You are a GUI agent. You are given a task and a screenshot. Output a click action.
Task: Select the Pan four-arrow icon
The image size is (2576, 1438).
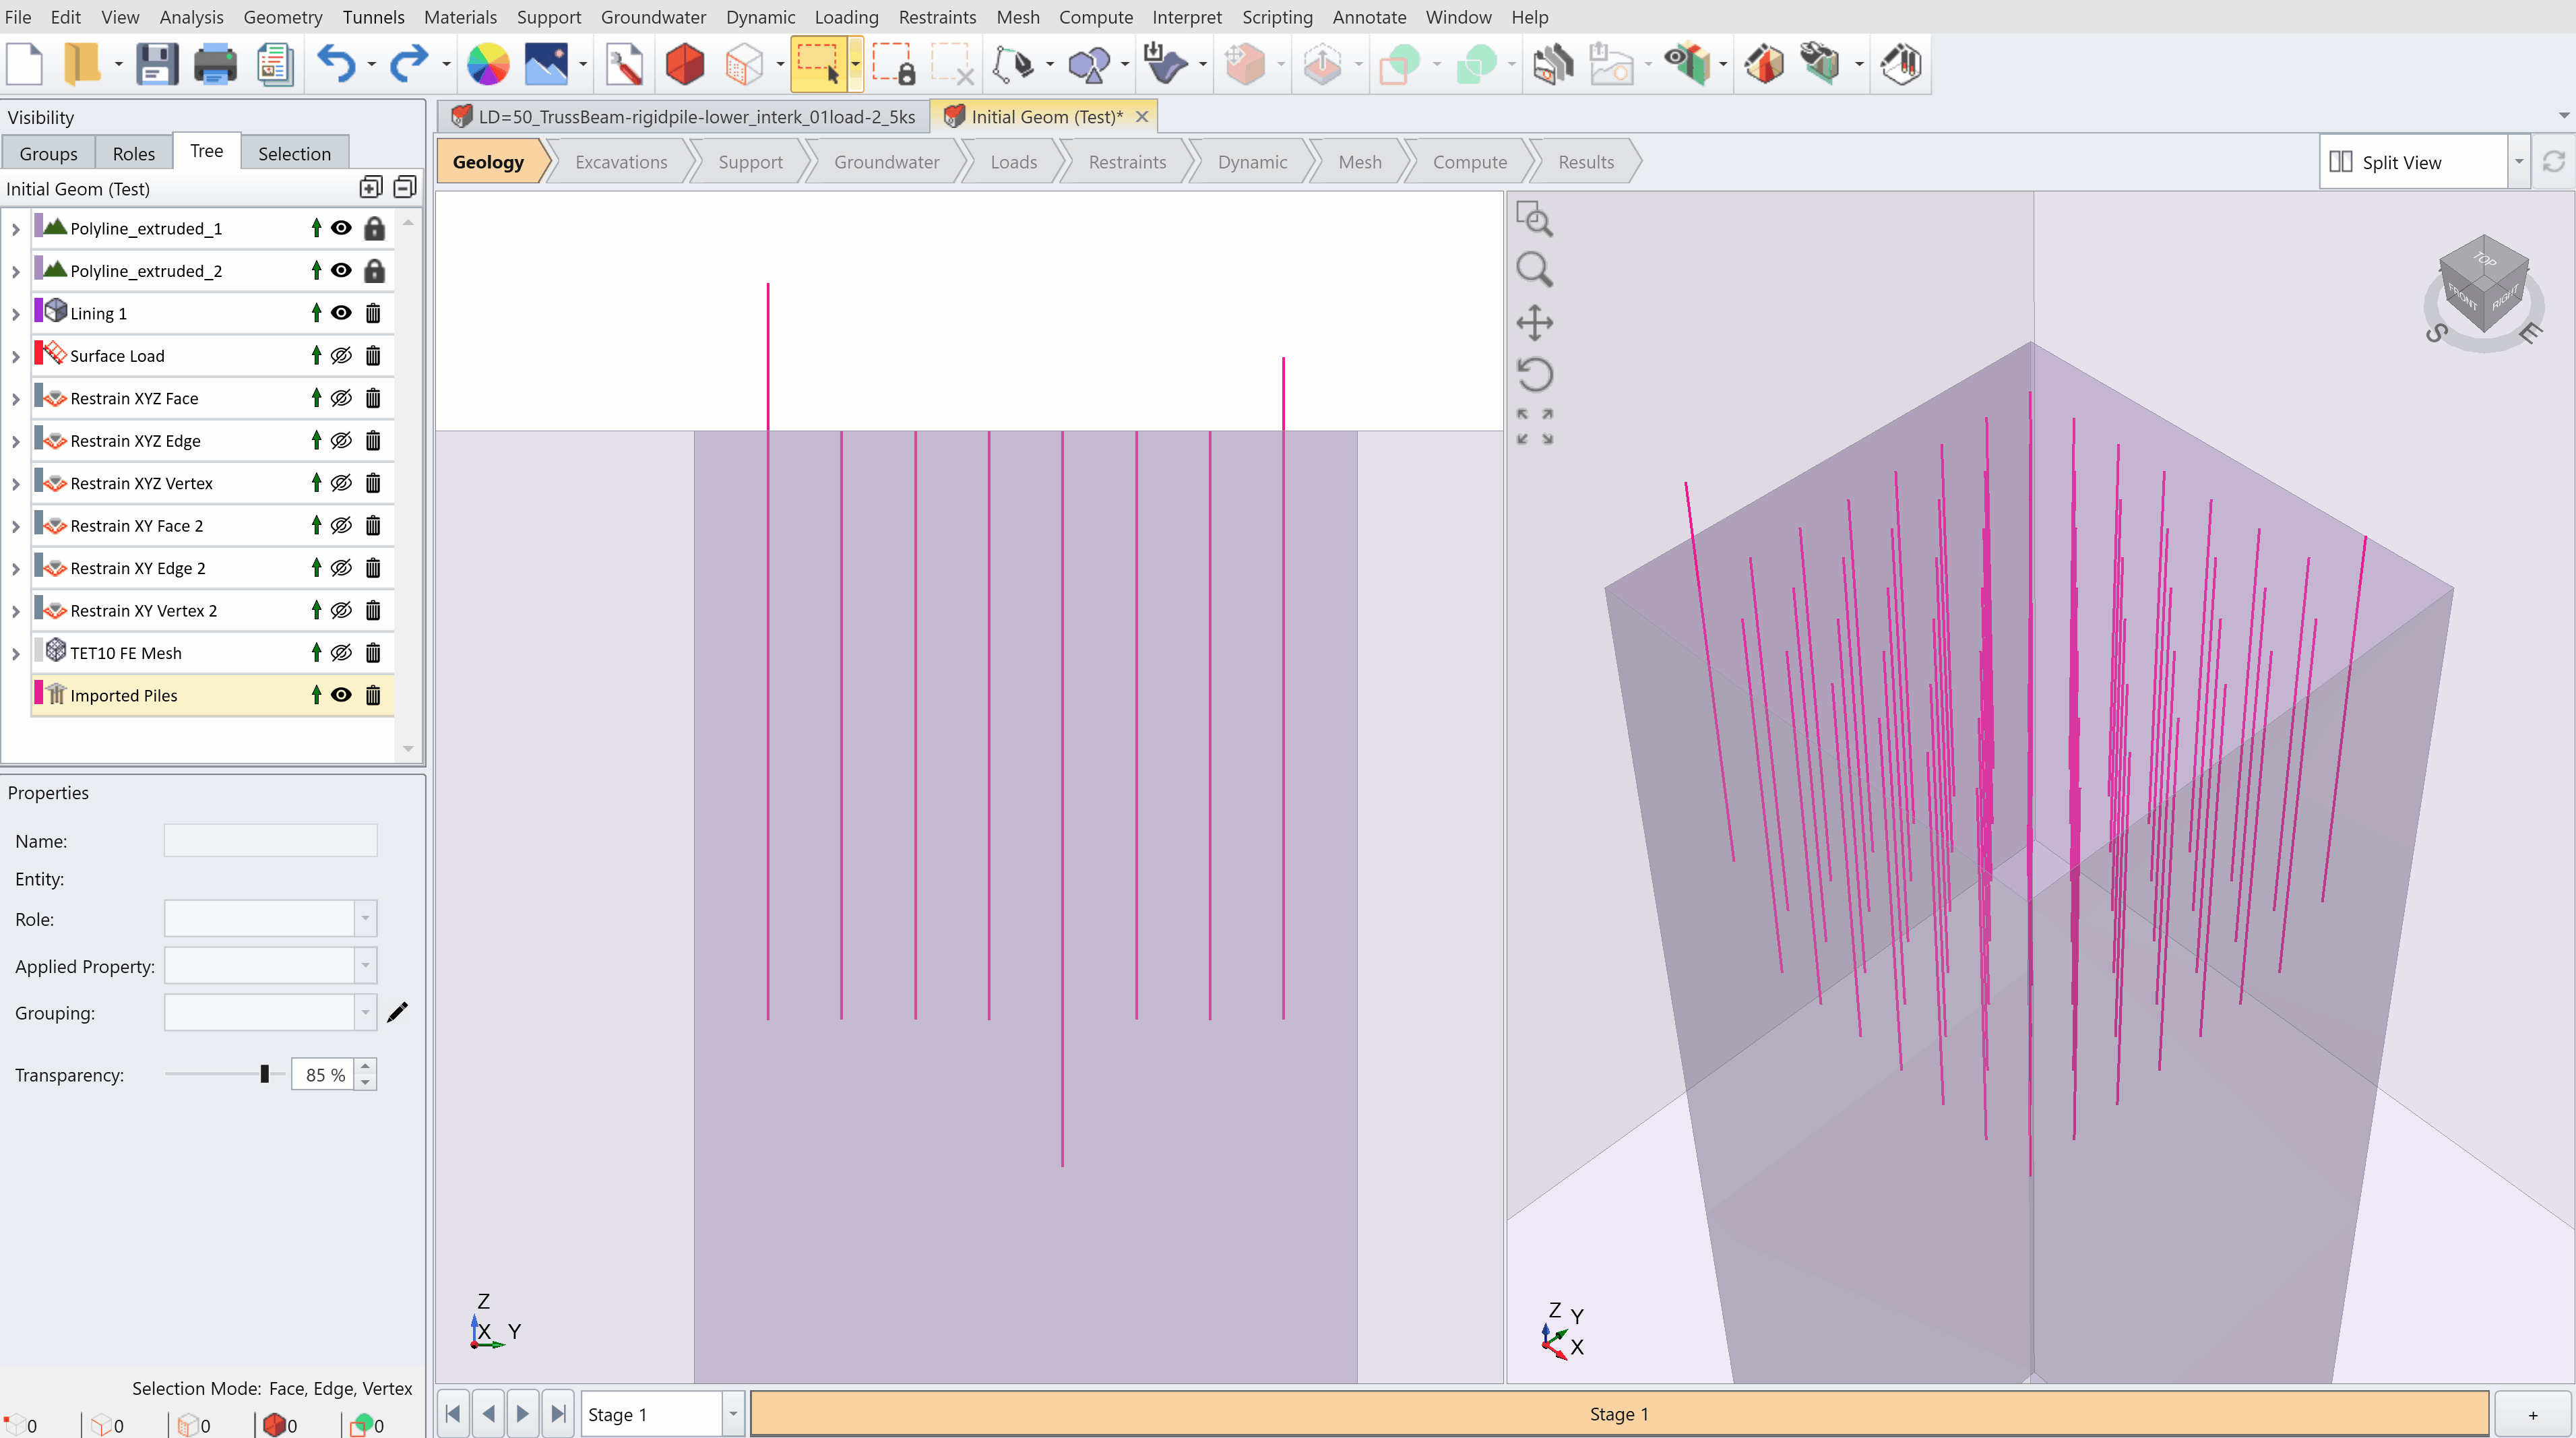[1534, 323]
